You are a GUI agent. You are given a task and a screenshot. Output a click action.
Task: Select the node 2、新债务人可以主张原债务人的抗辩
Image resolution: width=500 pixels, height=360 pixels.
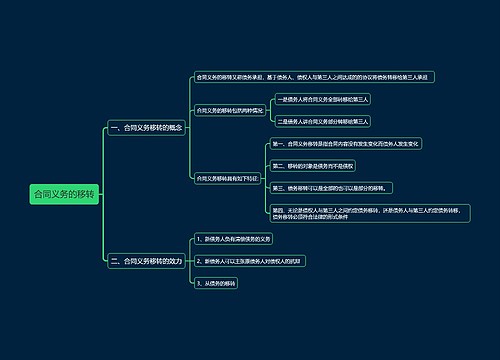(x=250, y=261)
